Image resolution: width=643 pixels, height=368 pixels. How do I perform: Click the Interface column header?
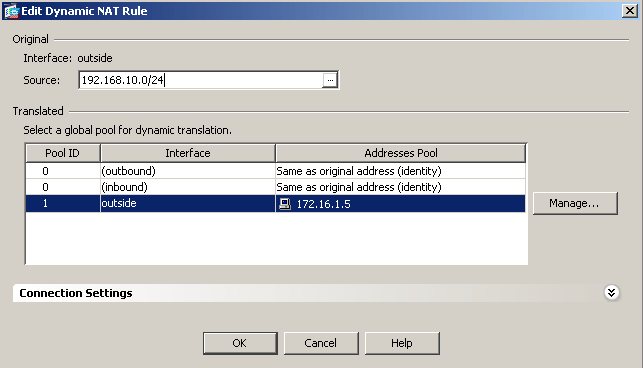[188, 153]
